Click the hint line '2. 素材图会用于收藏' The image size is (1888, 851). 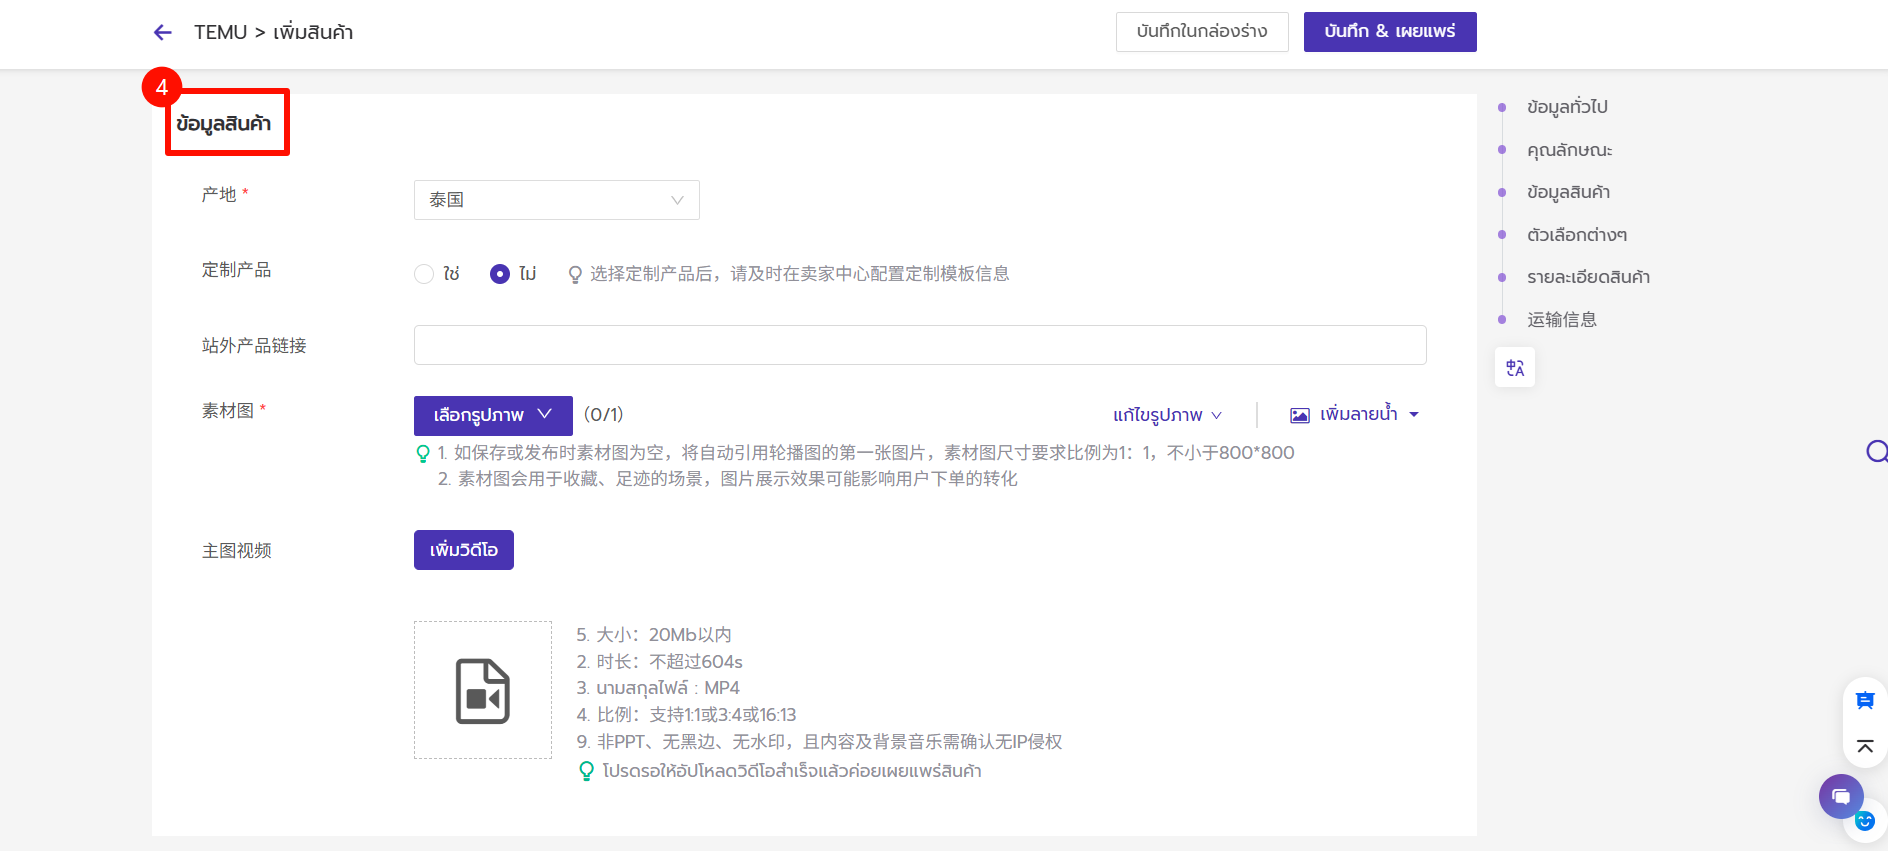click(x=728, y=479)
